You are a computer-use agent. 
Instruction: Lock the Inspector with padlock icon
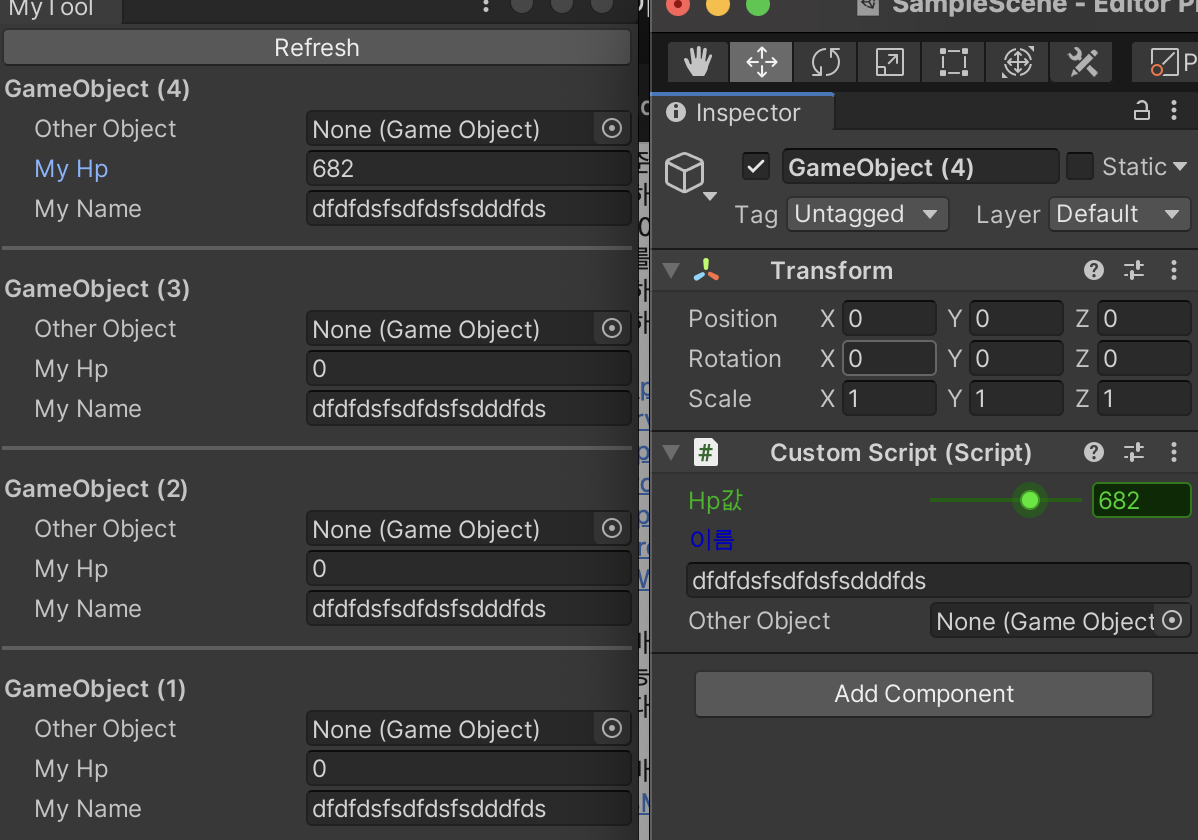click(1141, 111)
